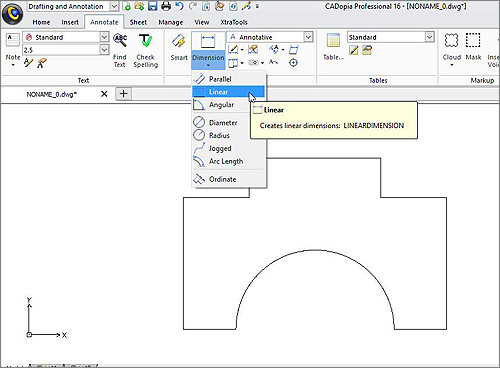
Task: Open the Note button dropdown arrow
Action: [13, 65]
